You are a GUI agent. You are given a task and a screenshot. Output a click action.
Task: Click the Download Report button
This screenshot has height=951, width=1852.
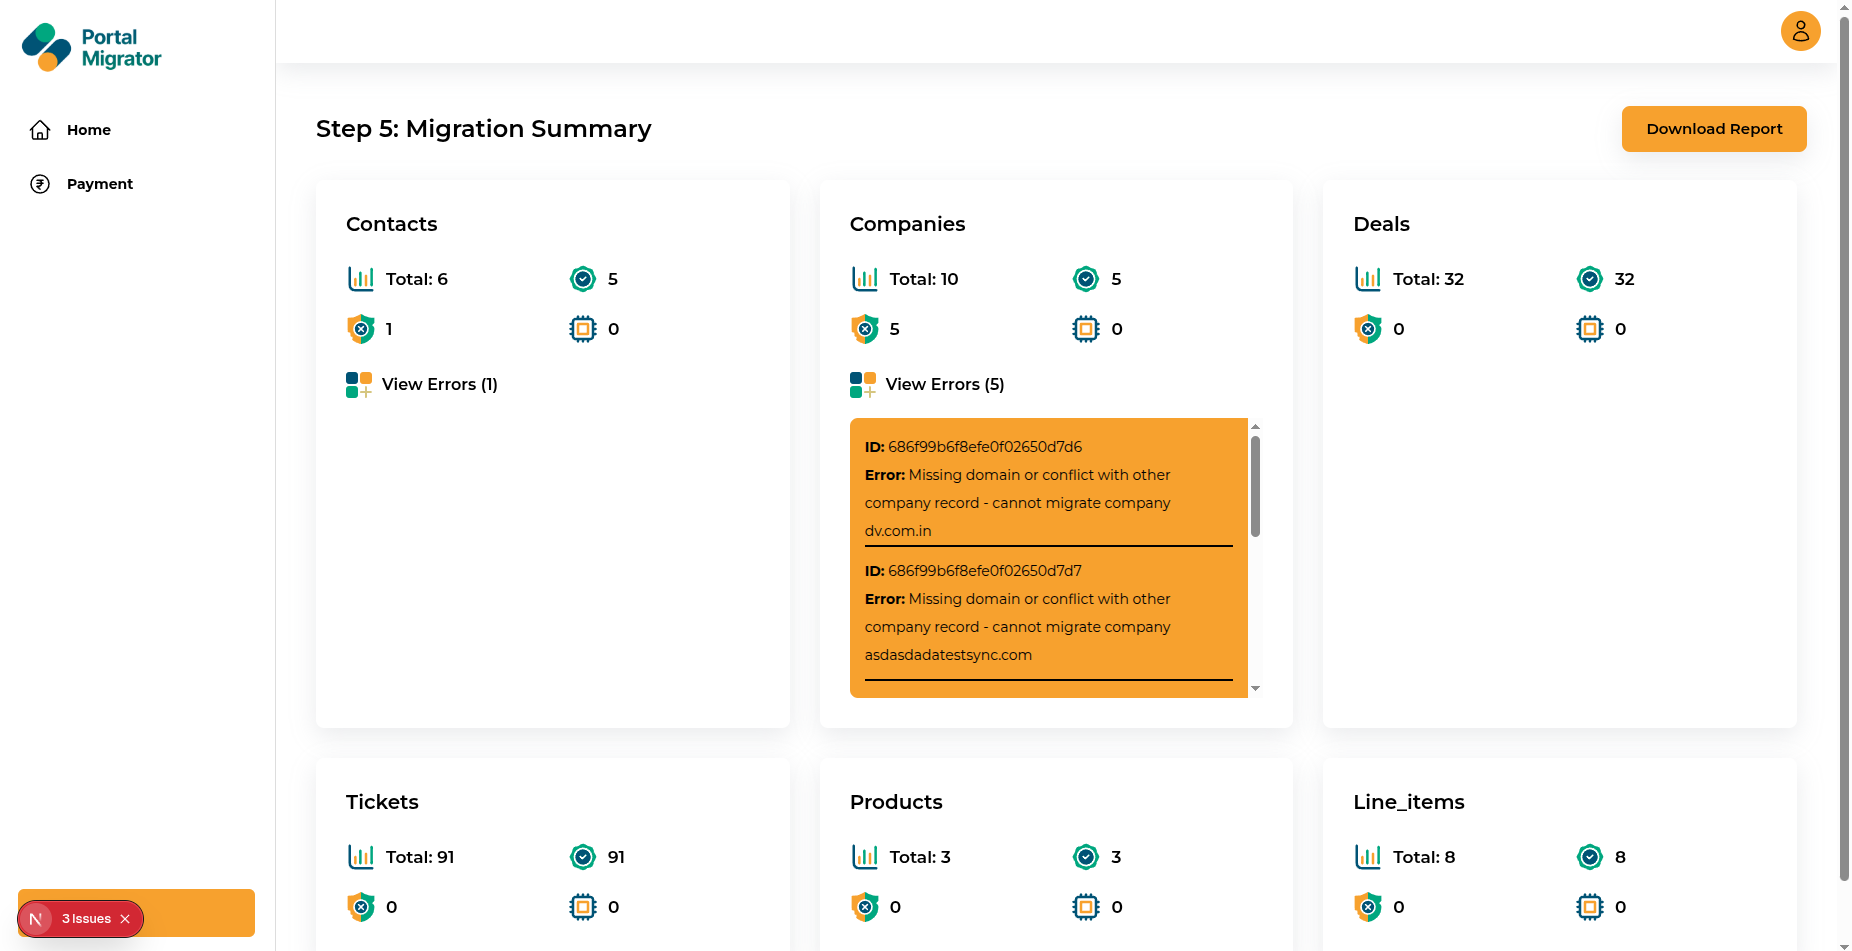coord(1713,129)
